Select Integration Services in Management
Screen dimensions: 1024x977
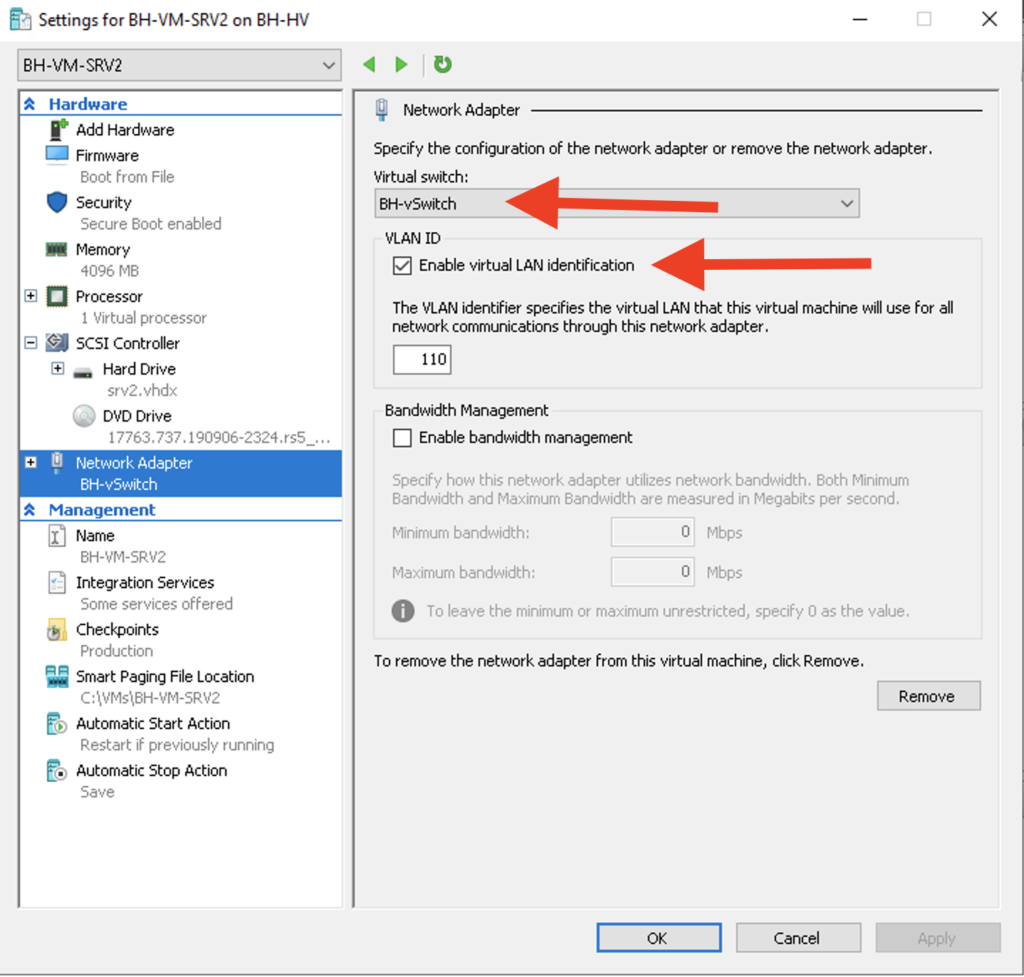(145, 583)
